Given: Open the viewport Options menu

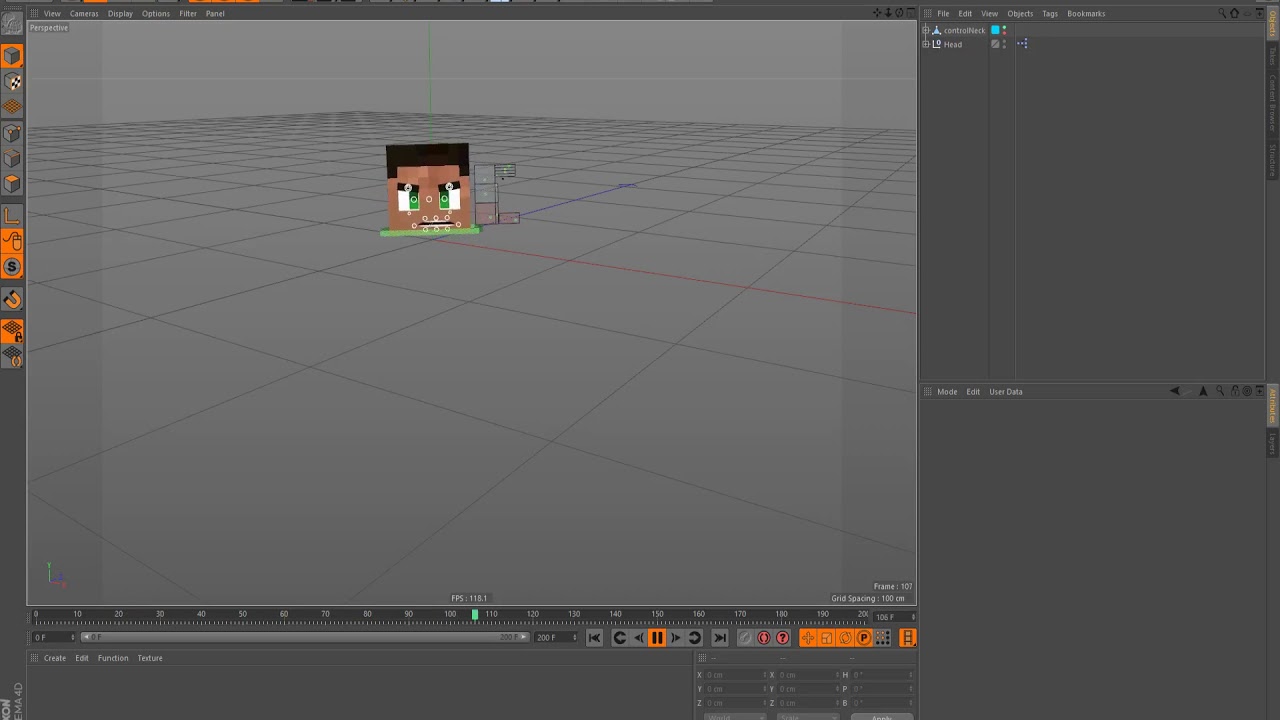Looking at the screenshot, I should [155, 13].
